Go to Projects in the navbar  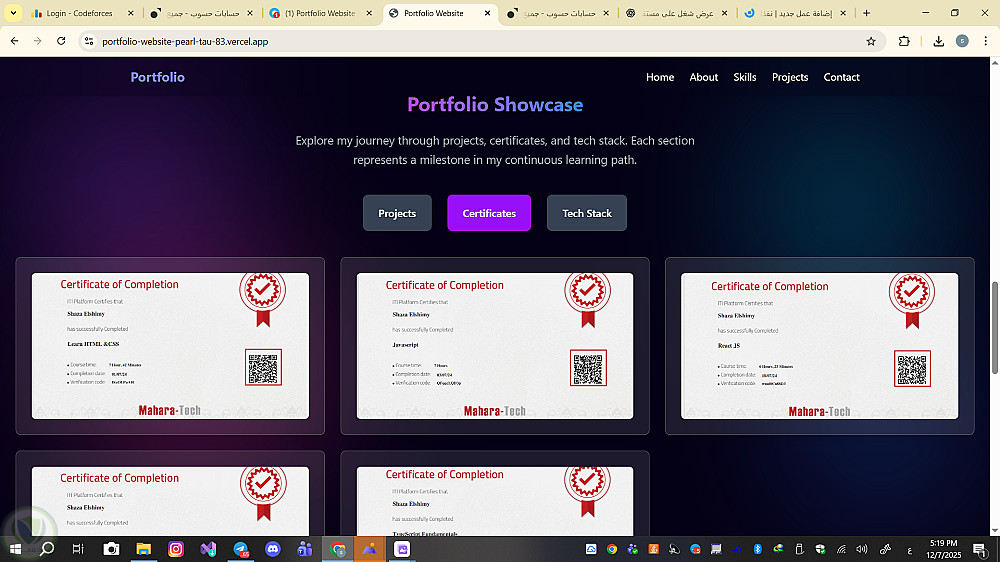pyautogui.click(x=790, y=77)
